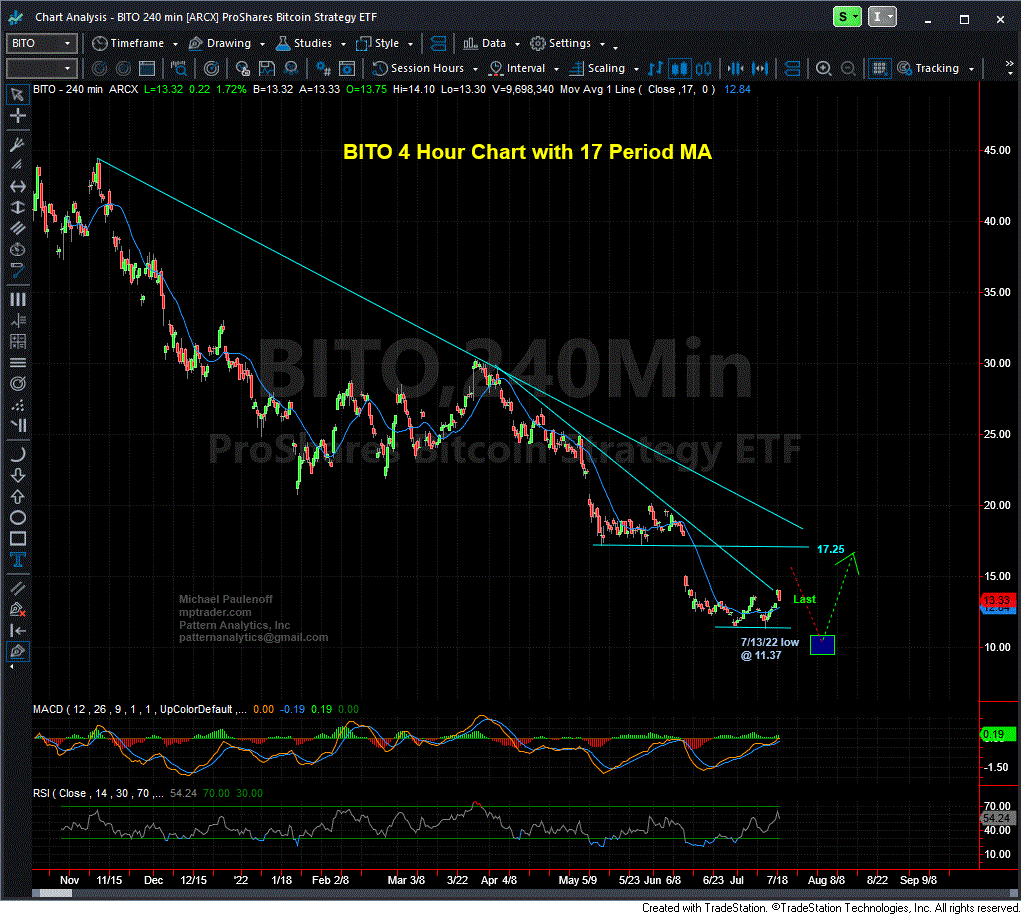Switch to OHLC bar type
This screenshot has width=1021, height=914.
656,68
